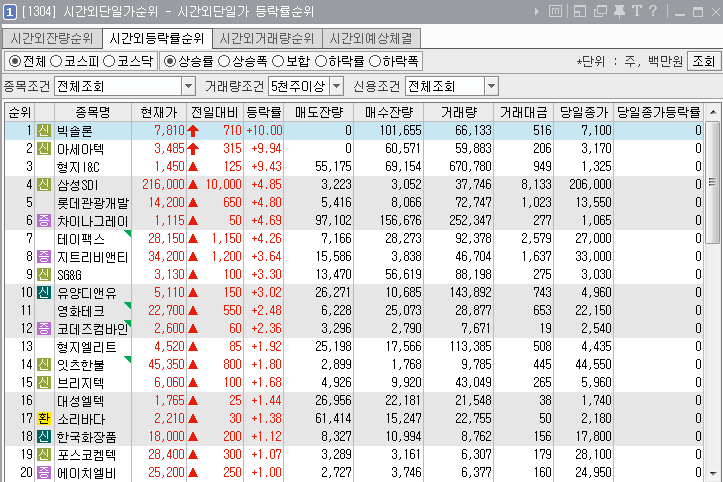
Task: Click the vertical scrollbar thumb
Action: click(x=713, y=182)
